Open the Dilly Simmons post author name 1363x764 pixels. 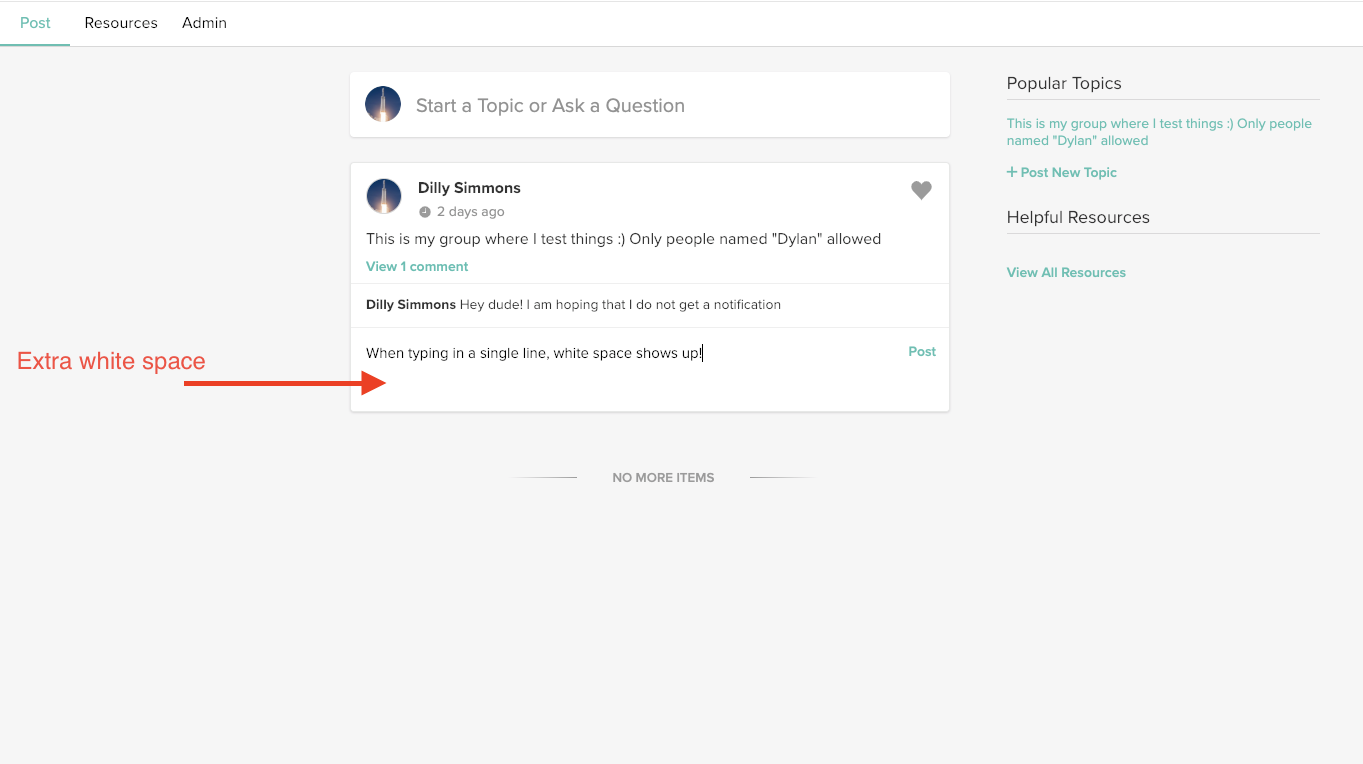[469, 188]
